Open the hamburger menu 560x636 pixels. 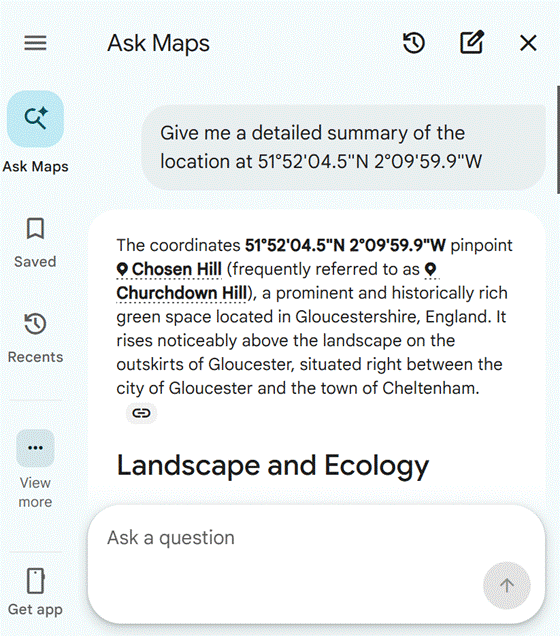(35, 43)
